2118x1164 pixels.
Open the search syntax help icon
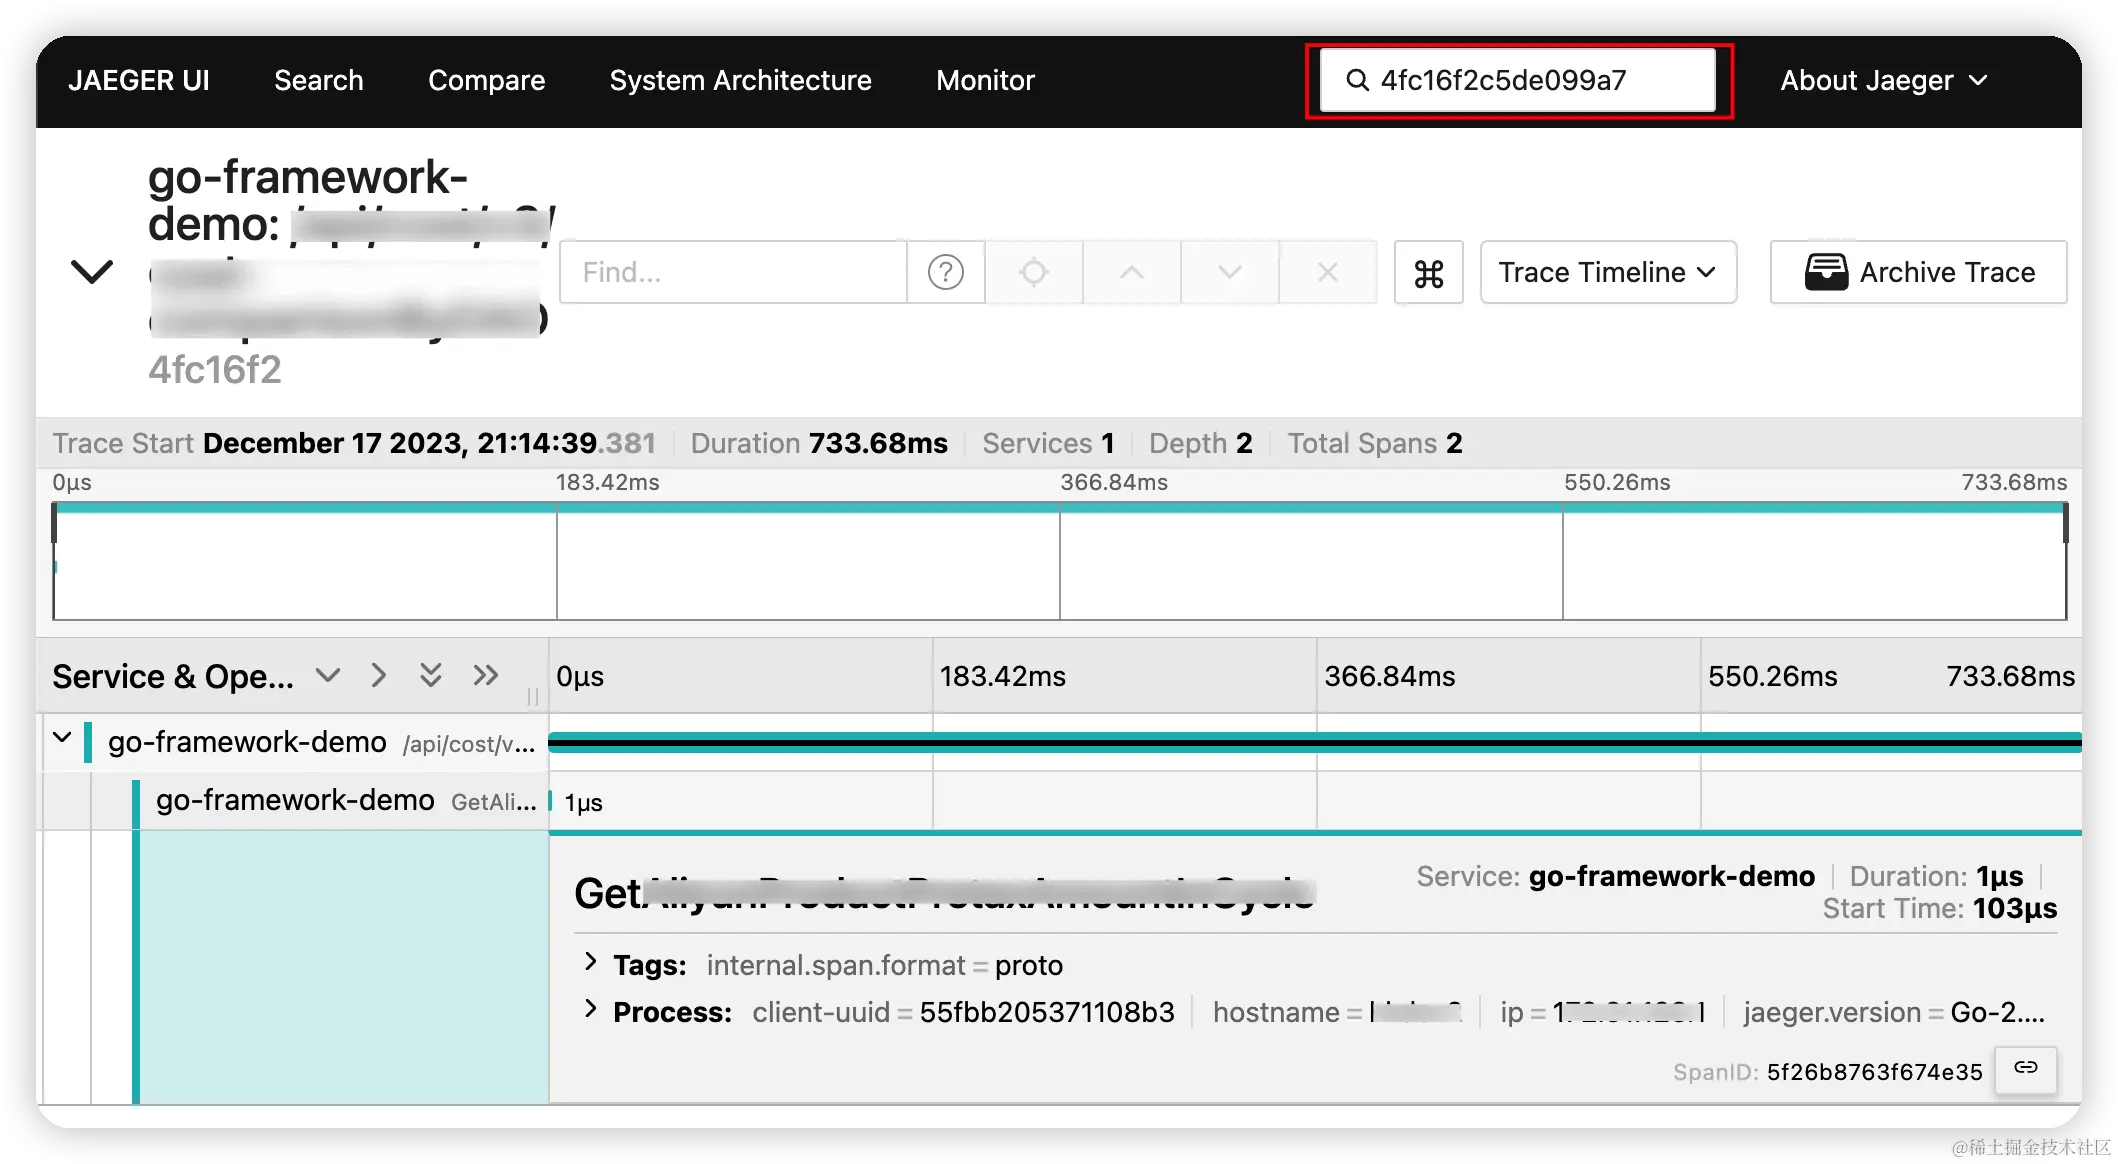point(945,272)
